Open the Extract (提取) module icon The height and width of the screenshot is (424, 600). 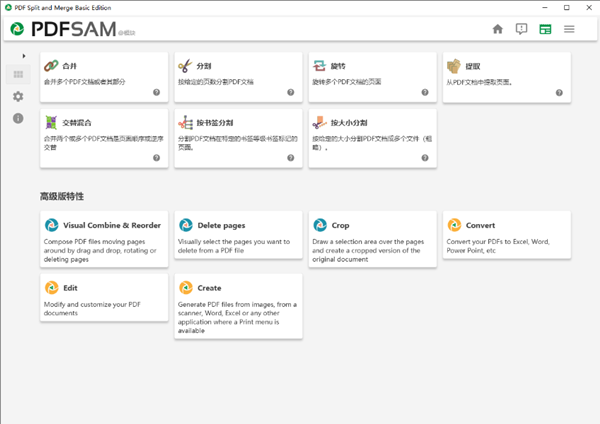[x=454, y=66]
